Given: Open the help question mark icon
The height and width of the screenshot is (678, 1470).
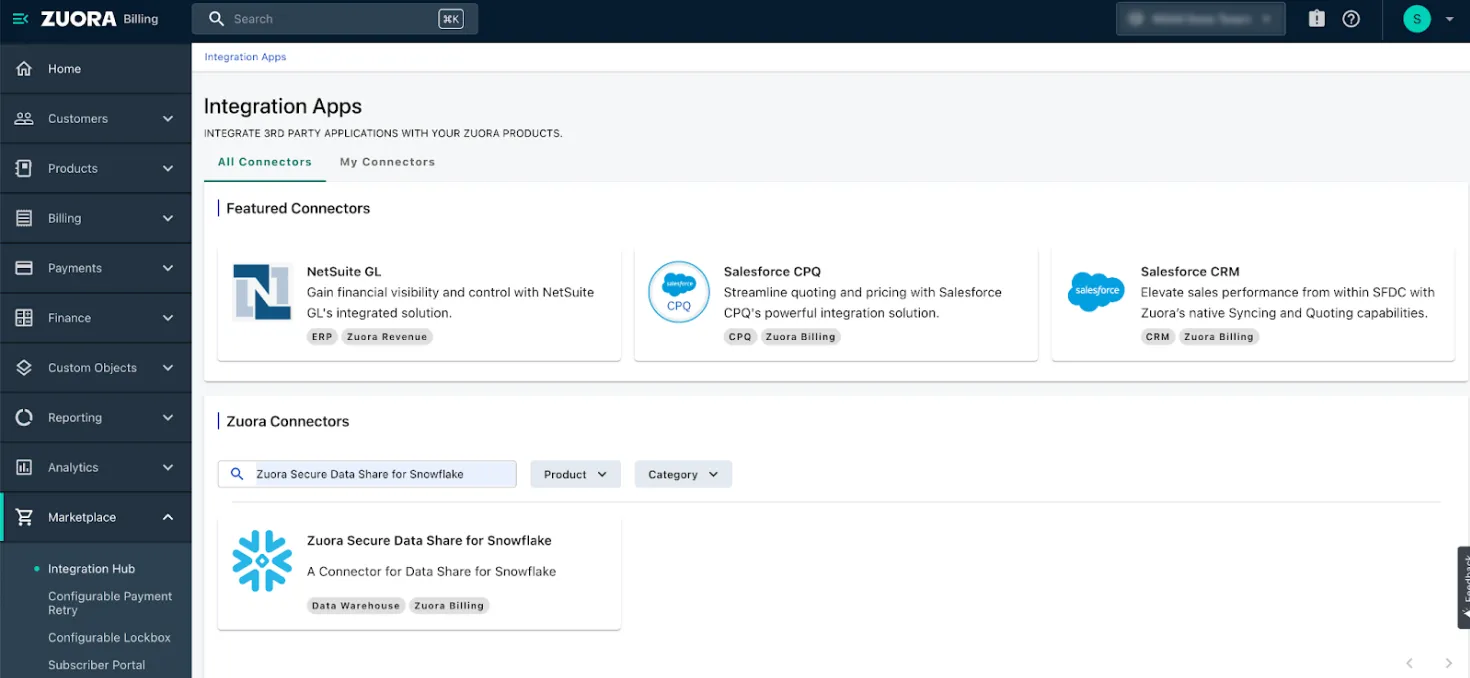Looking at the screenshot, I should [x=1351, y=19].
